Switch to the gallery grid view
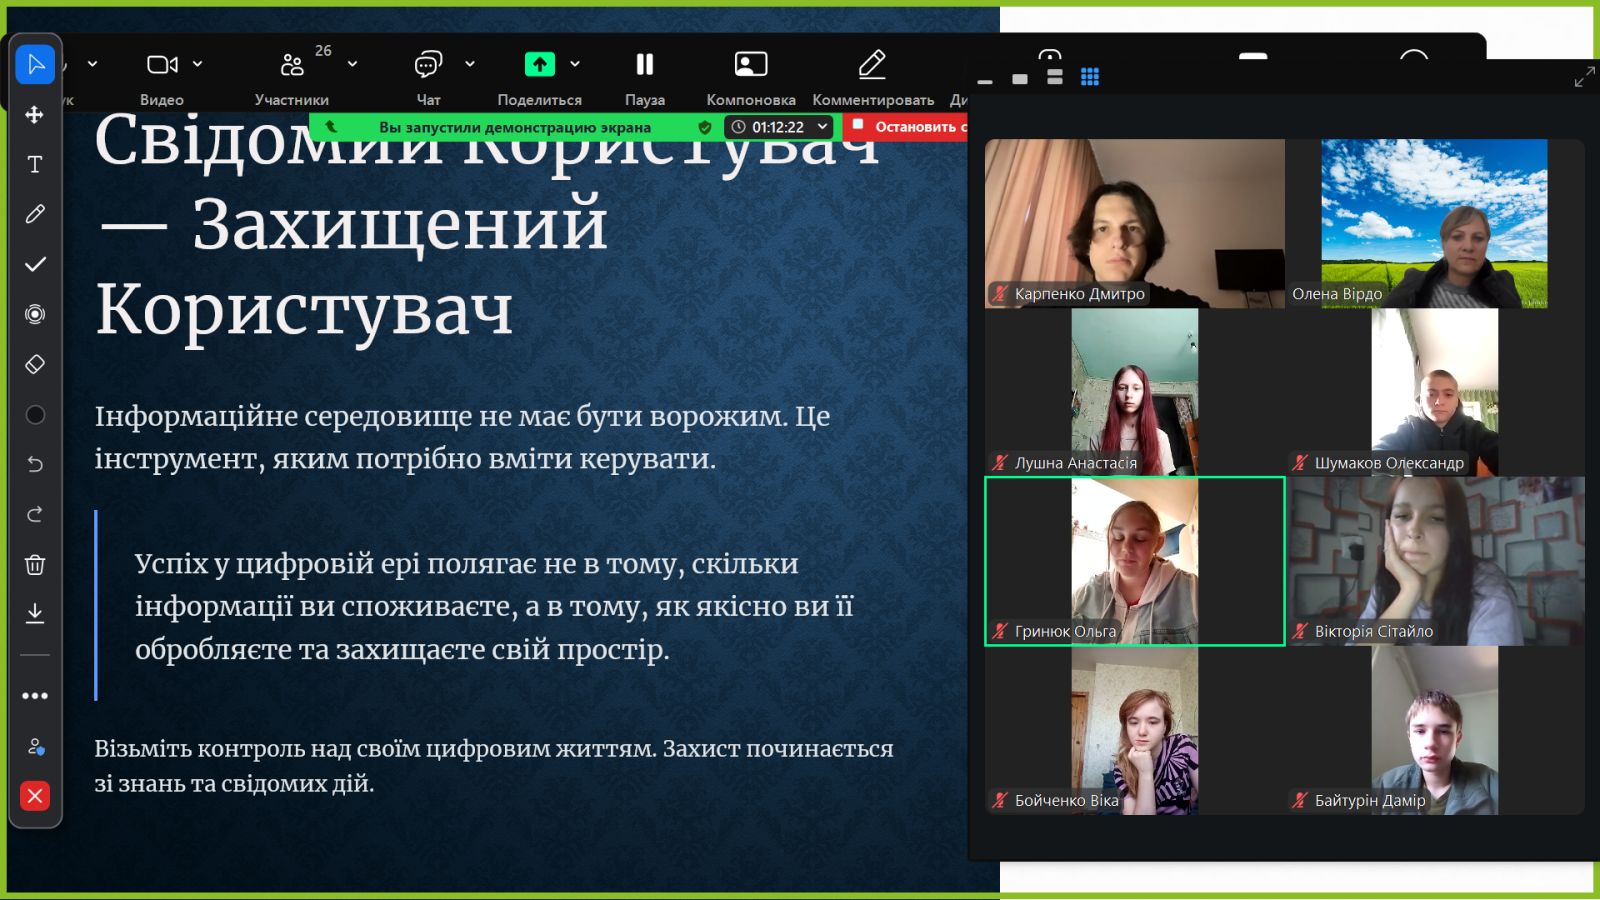Image resolution: width=1600 pixels, height=900 pixels. 1090,77
